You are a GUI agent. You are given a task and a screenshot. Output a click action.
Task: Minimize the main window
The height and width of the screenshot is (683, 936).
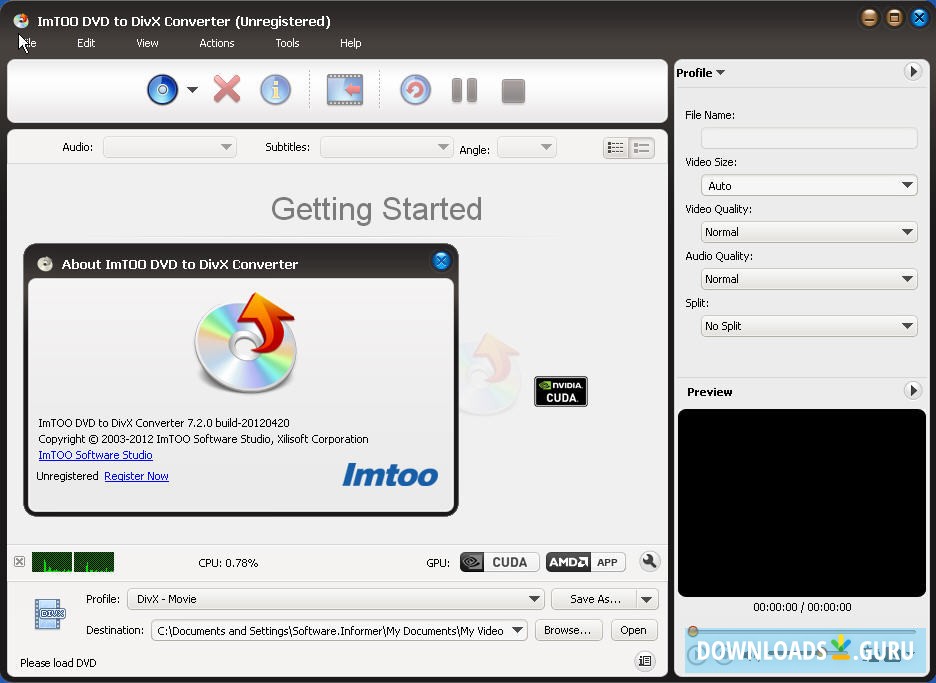click(x=869, y=19)
